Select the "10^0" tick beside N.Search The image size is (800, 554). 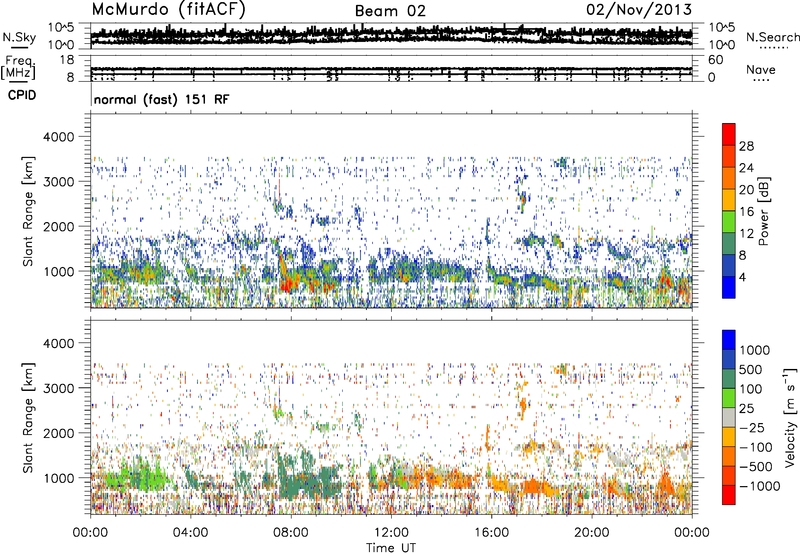(x=722, y=45)
